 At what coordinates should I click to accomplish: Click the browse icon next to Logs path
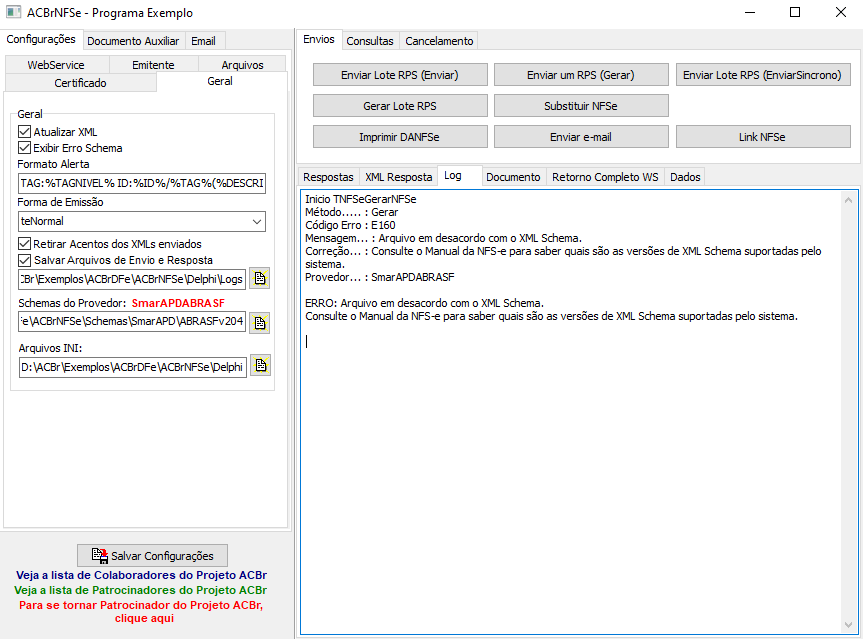pyautogui.click(x=260, y=278)
